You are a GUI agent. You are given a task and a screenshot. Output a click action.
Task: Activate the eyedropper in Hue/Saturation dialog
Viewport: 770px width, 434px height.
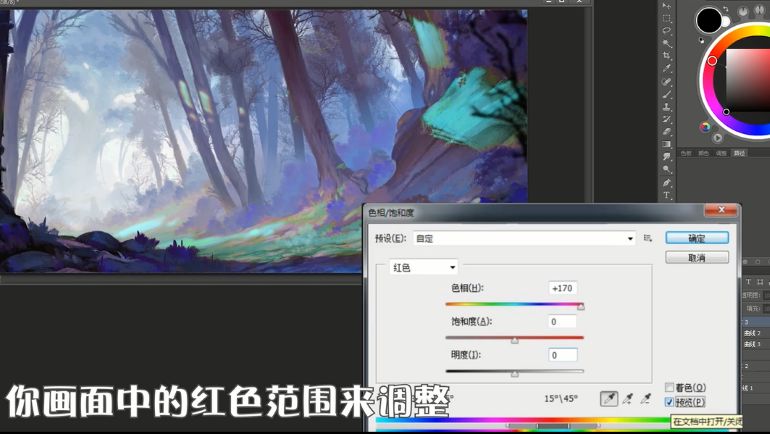tap(609, 398)
